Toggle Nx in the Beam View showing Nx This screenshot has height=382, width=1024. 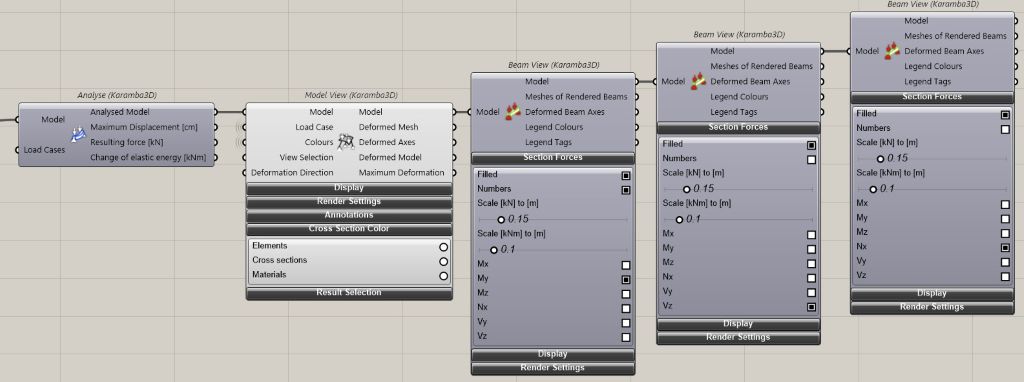[1005, 247]
